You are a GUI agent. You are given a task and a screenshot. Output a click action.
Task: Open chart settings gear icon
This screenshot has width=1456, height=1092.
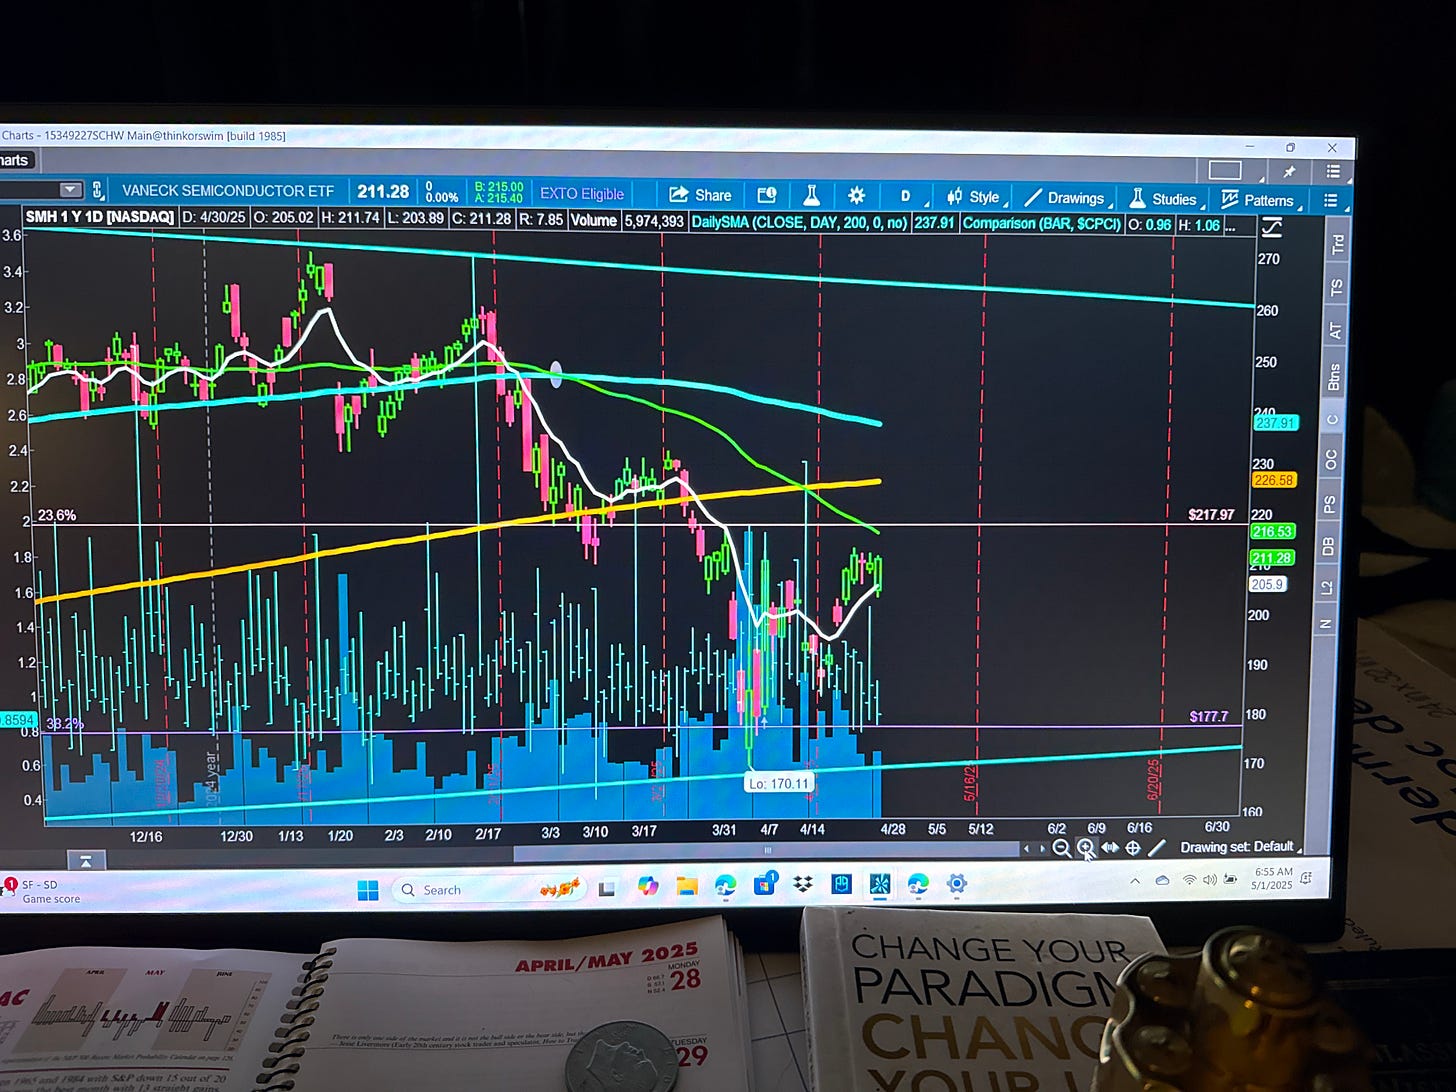coord(856,196)
